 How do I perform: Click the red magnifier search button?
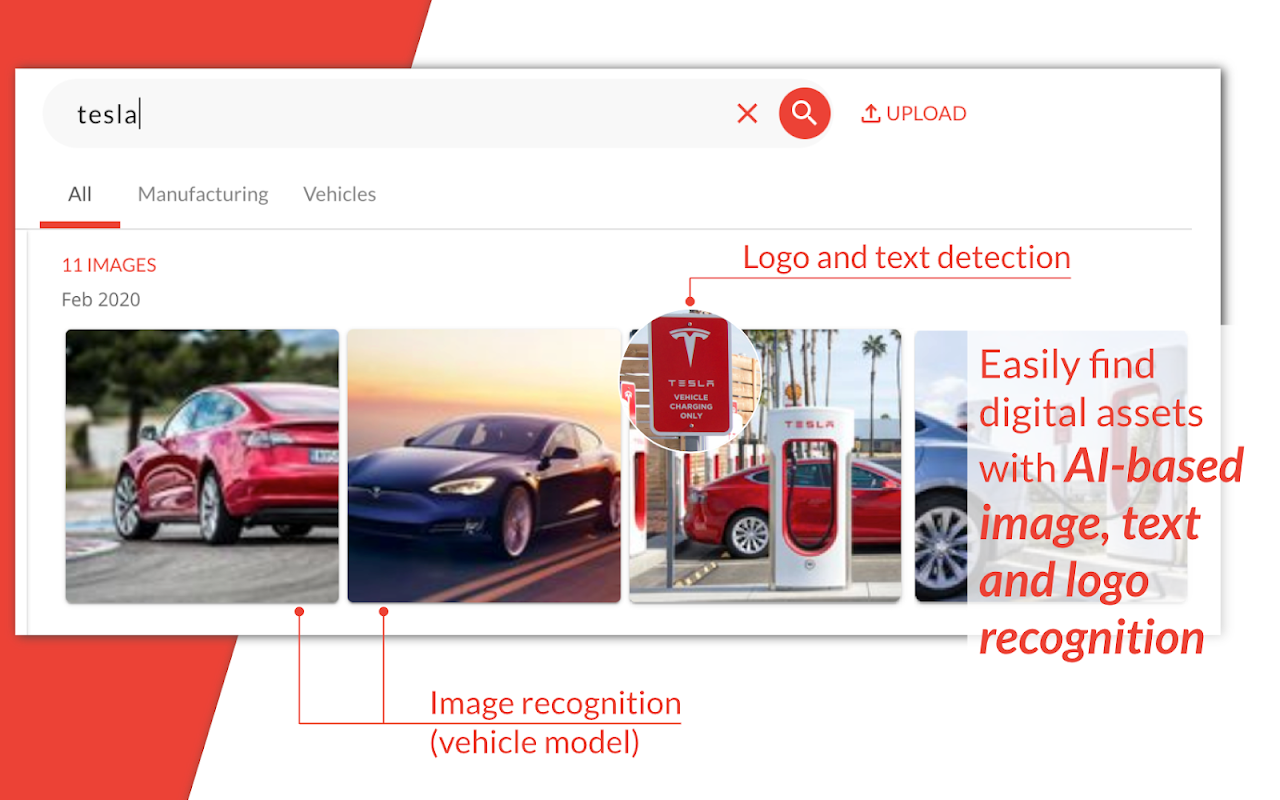click(805, 113)
